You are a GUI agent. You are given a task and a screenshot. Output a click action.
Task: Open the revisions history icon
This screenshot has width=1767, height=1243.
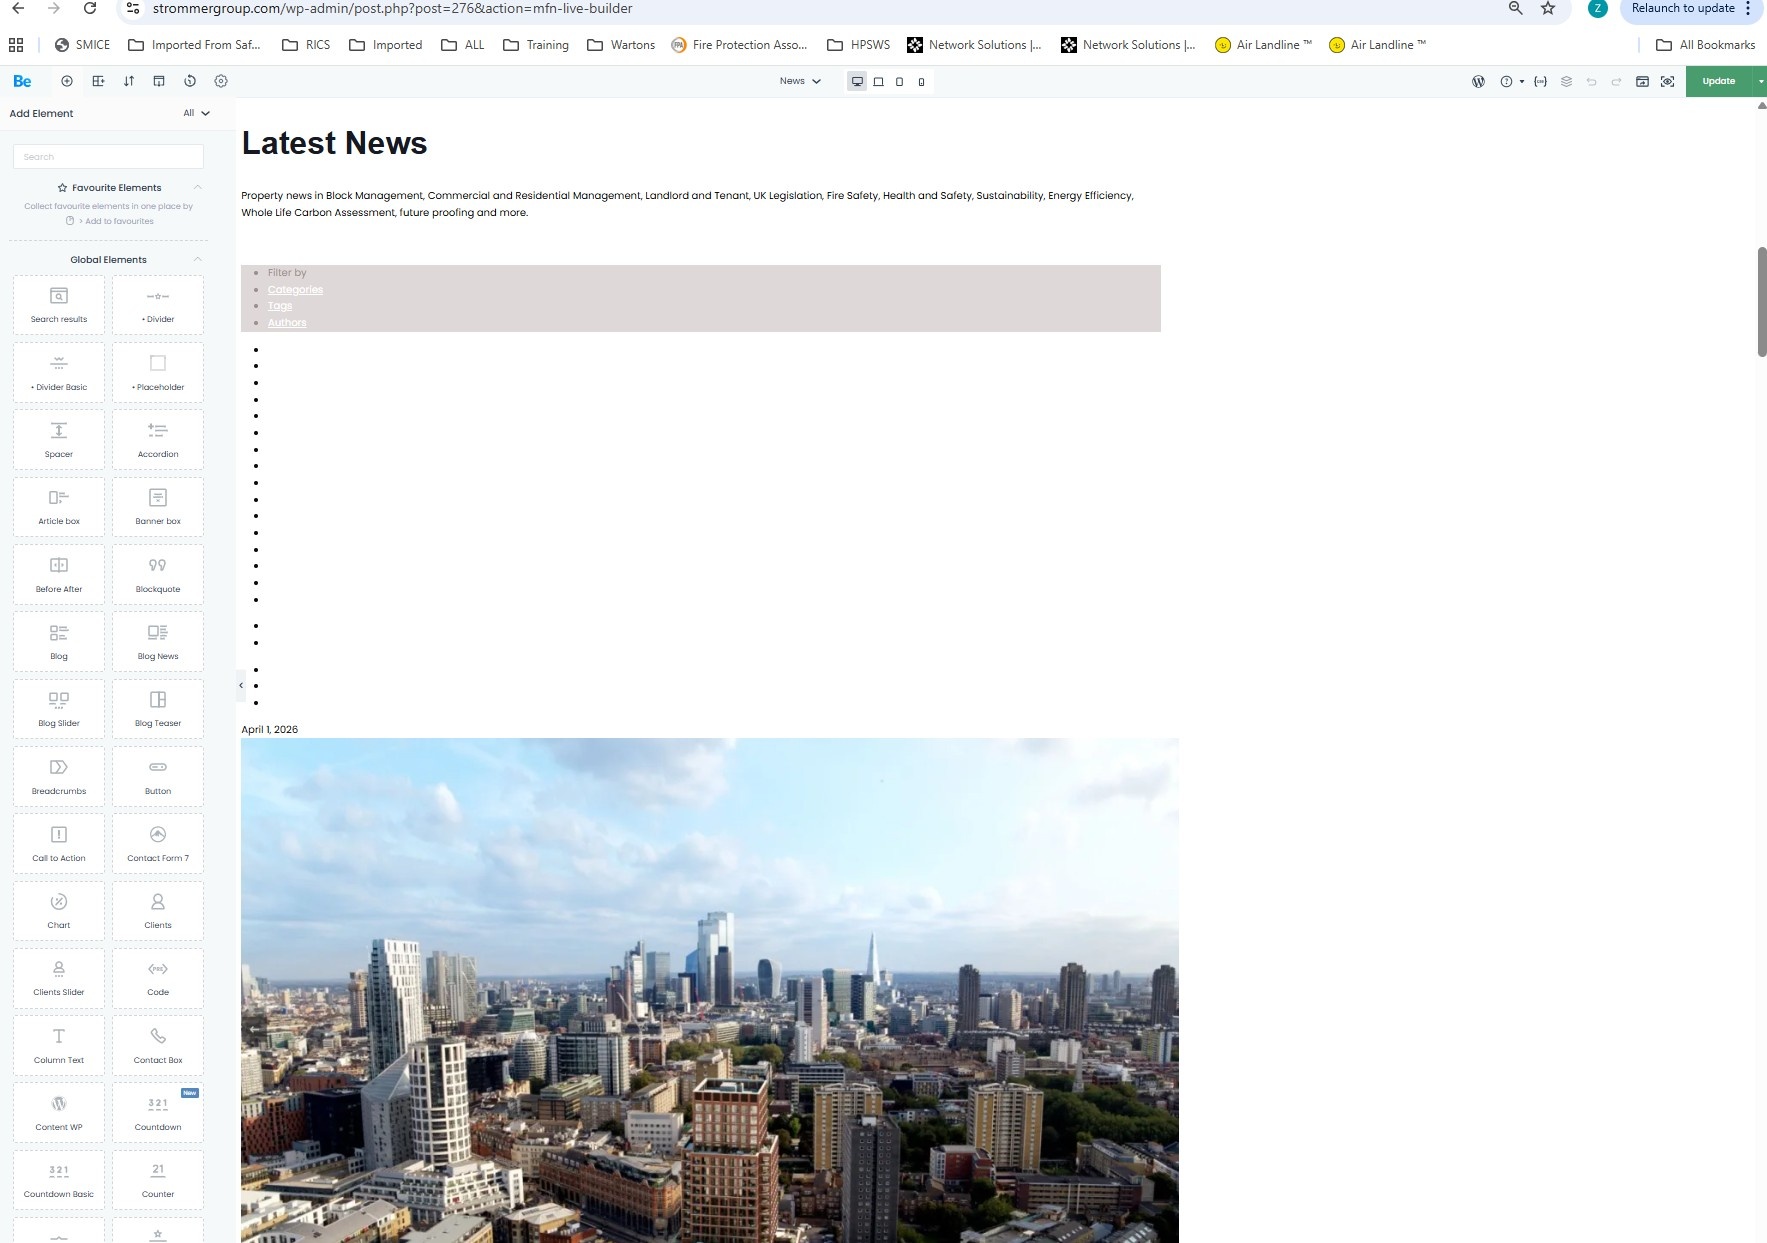pos(190,81)
